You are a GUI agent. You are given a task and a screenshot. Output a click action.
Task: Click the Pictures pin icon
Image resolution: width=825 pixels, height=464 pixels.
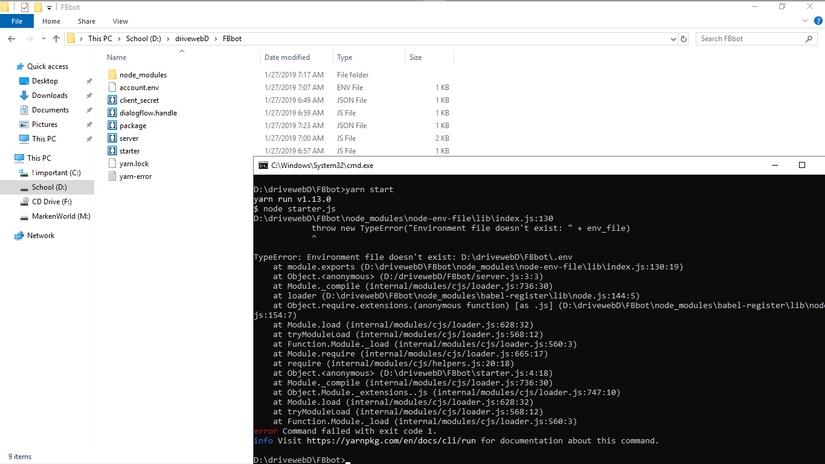(89, 125)
